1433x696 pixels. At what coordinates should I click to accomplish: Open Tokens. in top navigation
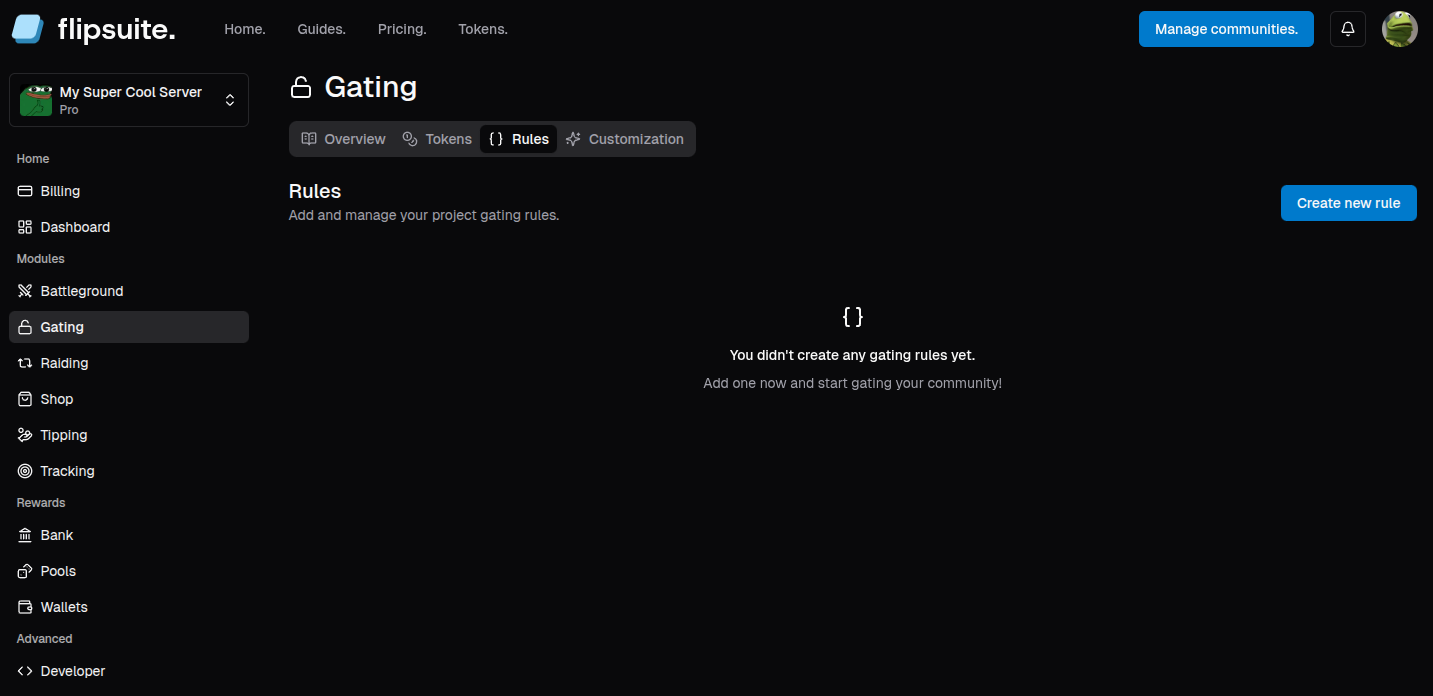coord(483,29)
